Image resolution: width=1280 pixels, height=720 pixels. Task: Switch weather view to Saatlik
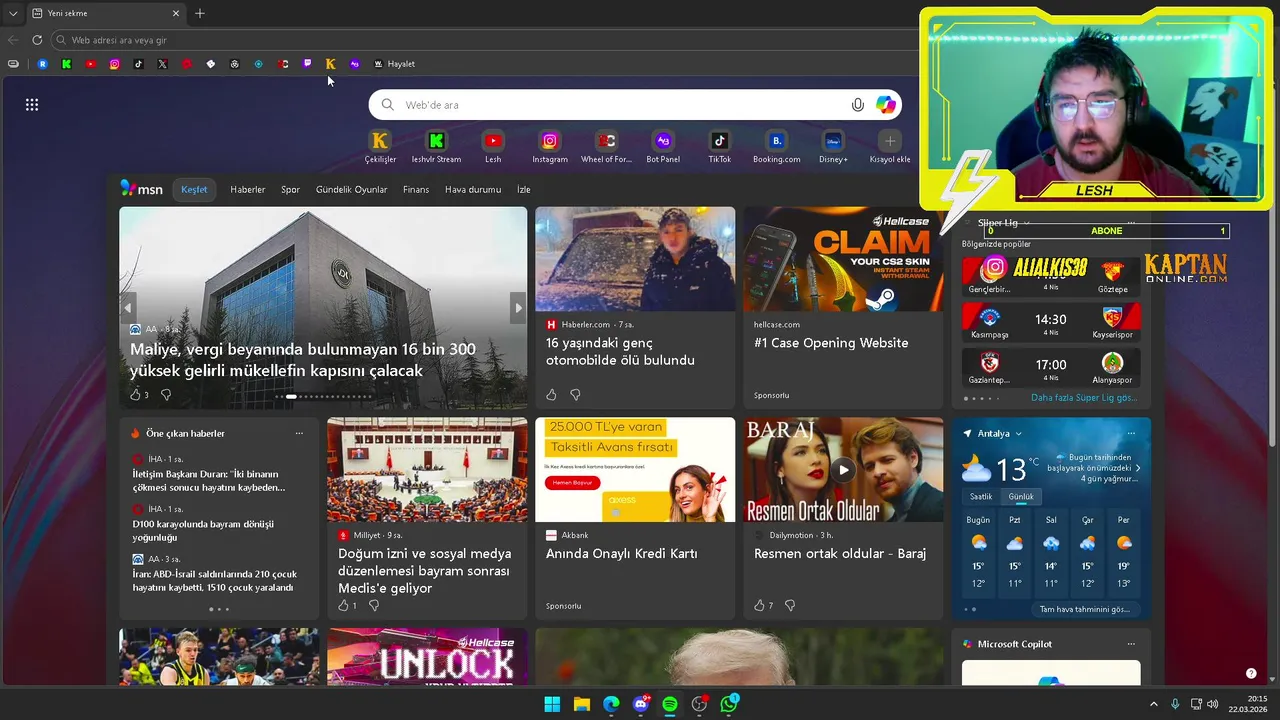coord(981,497)
